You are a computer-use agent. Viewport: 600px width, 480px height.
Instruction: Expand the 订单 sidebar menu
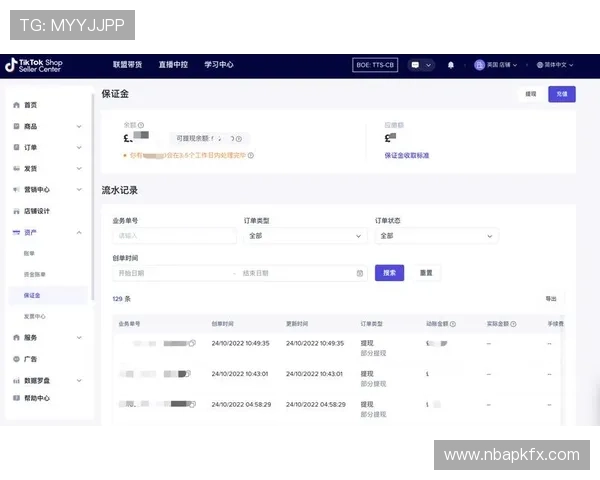click(x=79, y=147)
